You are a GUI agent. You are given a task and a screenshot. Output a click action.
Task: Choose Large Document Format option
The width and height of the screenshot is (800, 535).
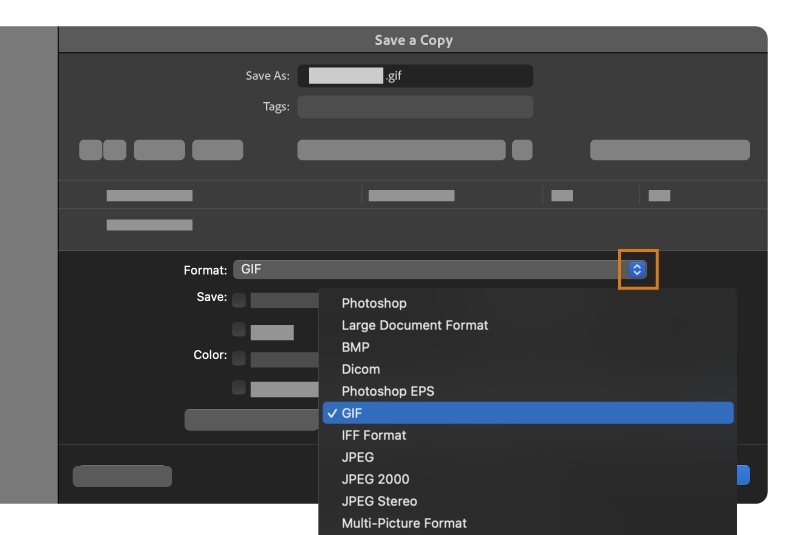click(415, 325)
